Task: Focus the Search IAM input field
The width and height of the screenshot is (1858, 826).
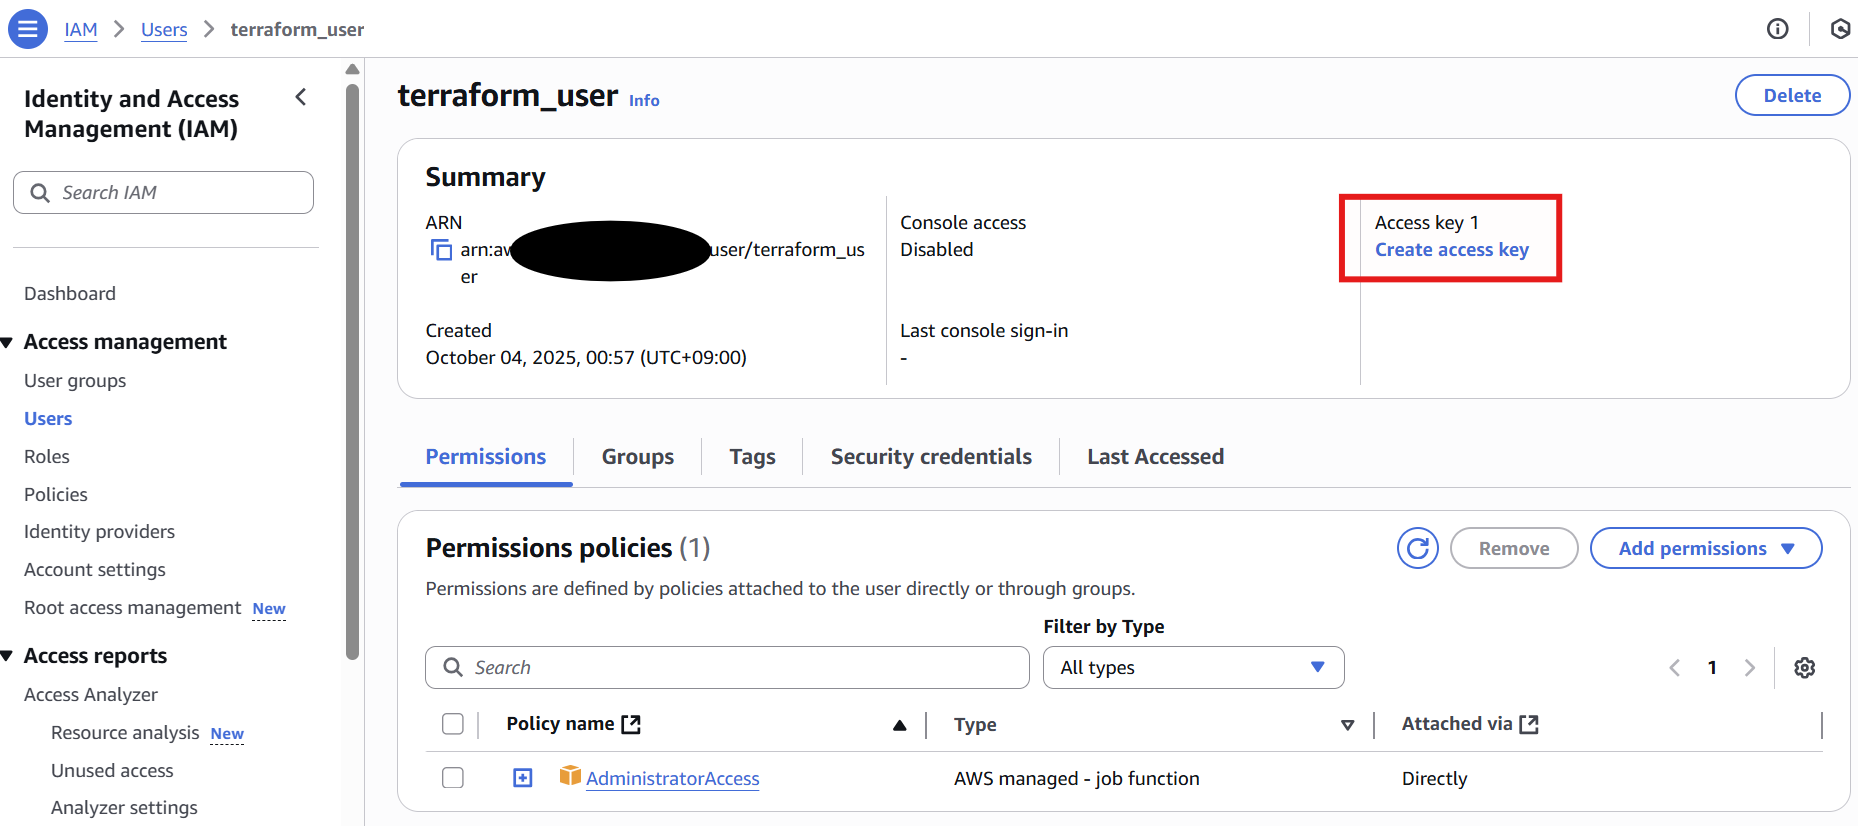Action: [x=163, y=192]
